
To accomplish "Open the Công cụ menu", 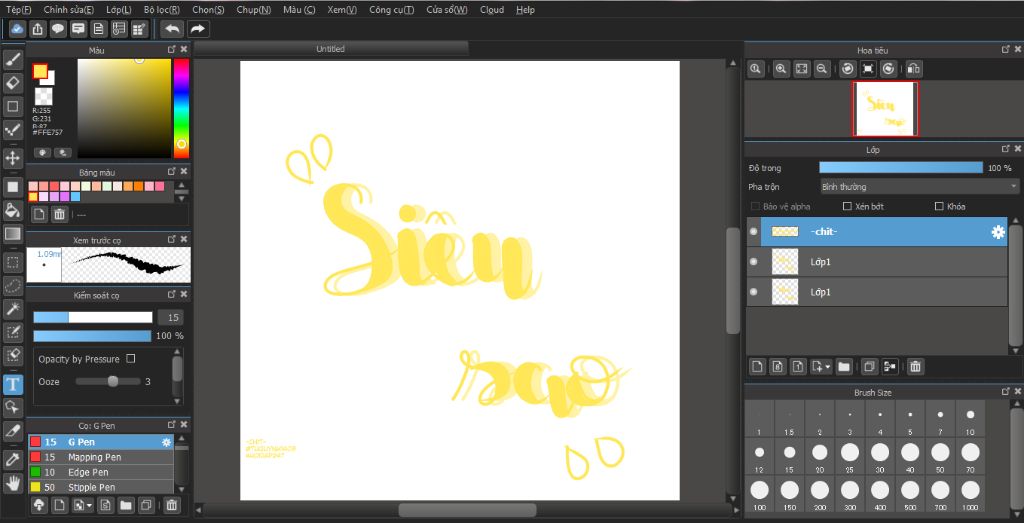I will click(391, 10).
